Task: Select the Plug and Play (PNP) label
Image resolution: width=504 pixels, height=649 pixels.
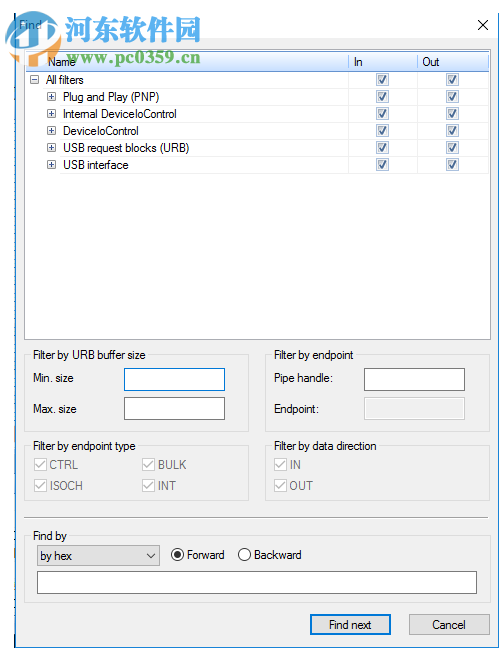Action: pyautogui.click(x=111, y=96)
